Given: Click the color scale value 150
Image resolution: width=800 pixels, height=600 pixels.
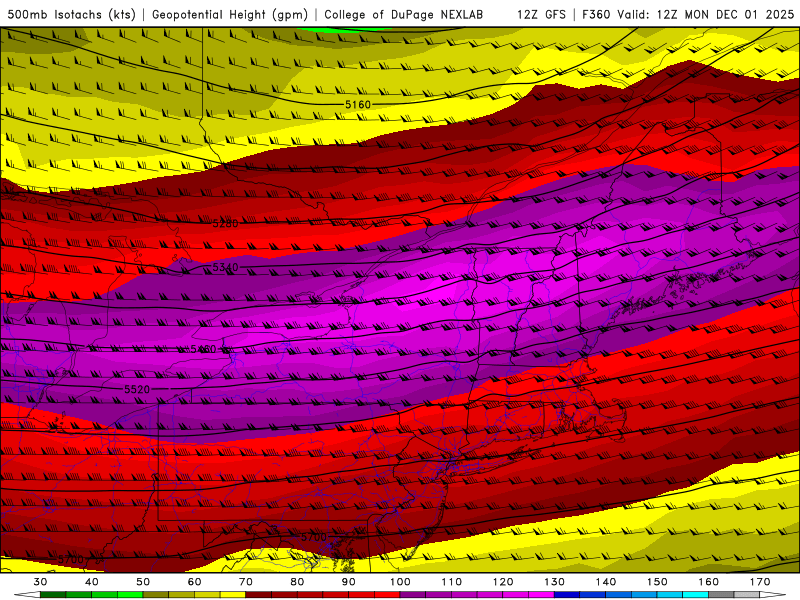Looking at the screenshot, I should (657, 582).
